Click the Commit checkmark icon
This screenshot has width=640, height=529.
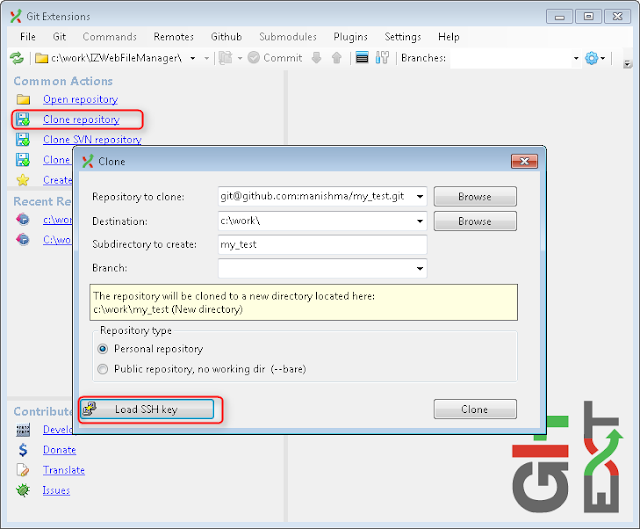point(253,58)
